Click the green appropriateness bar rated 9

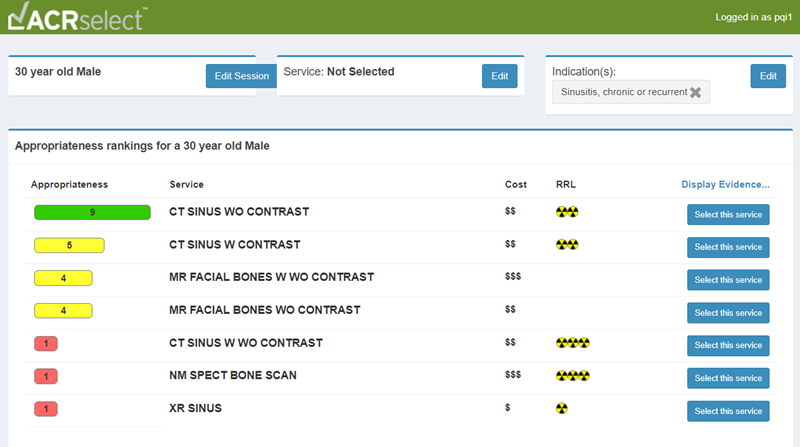[x=92, y=212]
